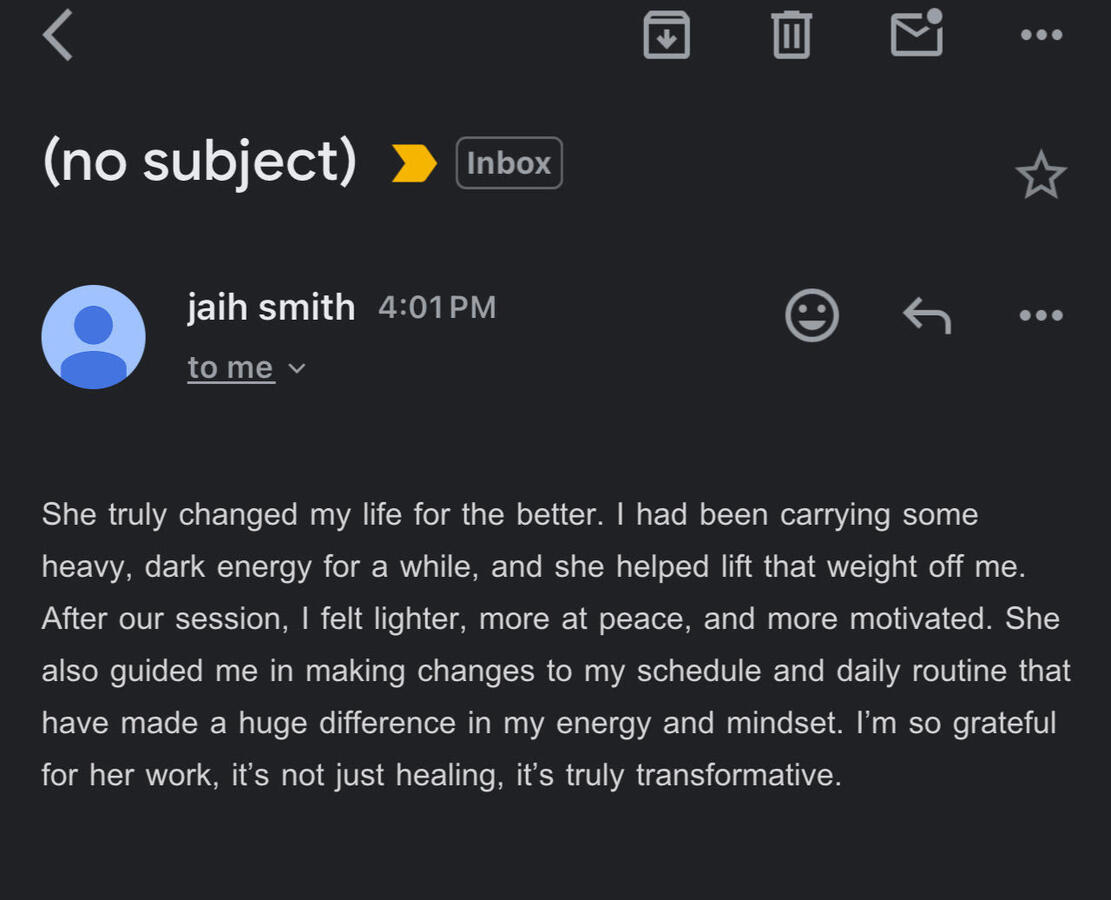Archive this email
The height and width of the screenshot is (900, 1111).
[x=666, y=36]
